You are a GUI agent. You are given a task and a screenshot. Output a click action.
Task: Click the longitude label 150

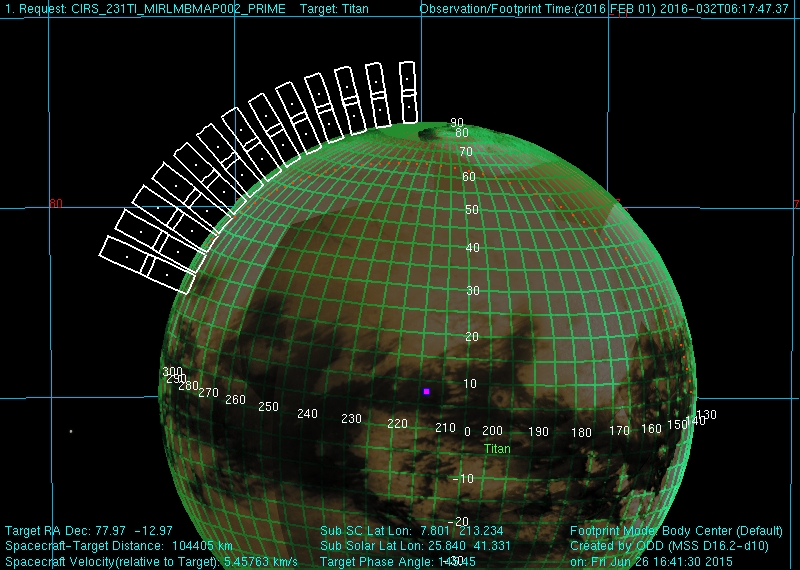(677, 425)
